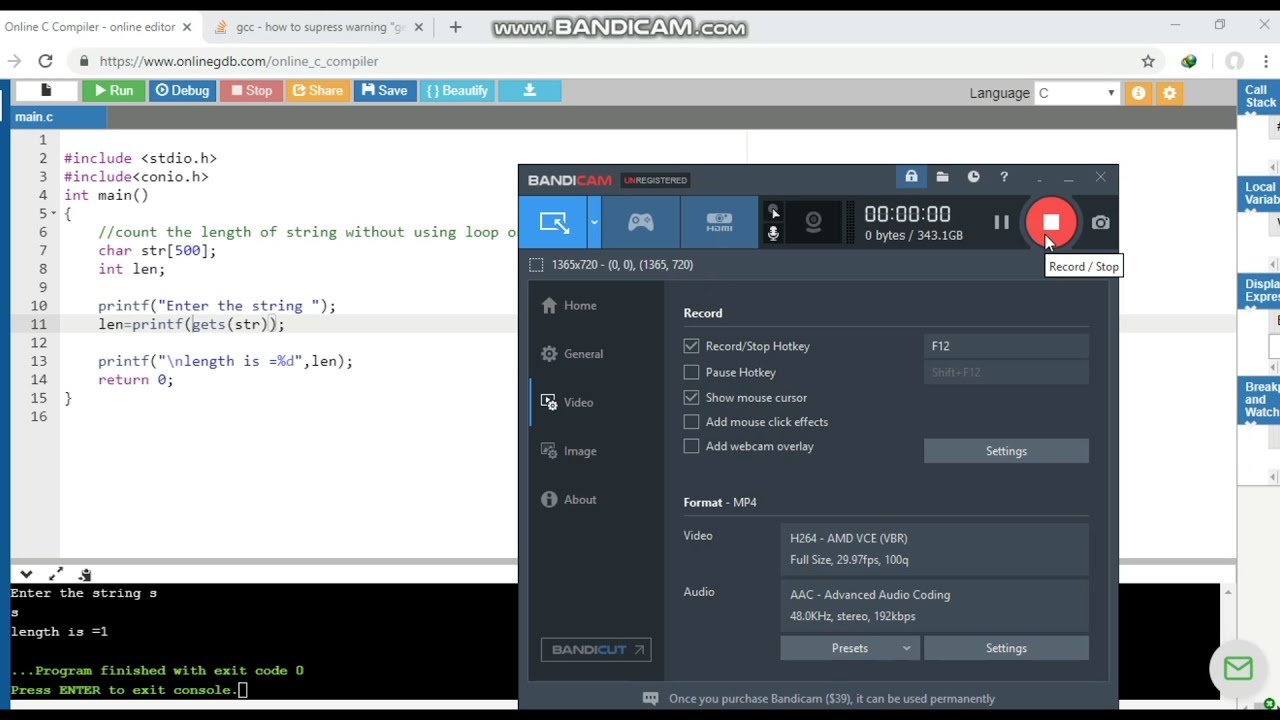Uncheck Record/Stop Hotkey checkbox

coord(691,346)
